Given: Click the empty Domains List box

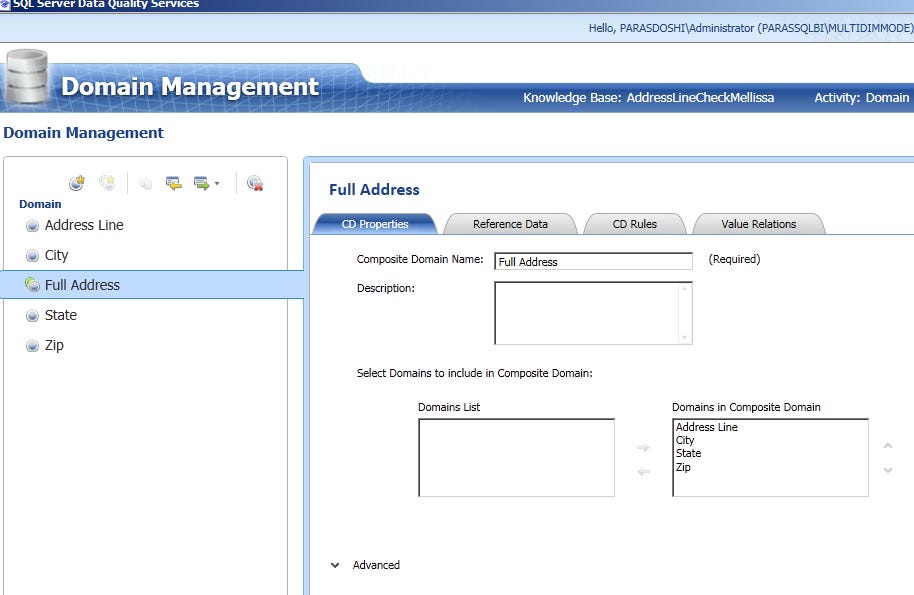Looking at the screenshot, I should coord(516,457).
